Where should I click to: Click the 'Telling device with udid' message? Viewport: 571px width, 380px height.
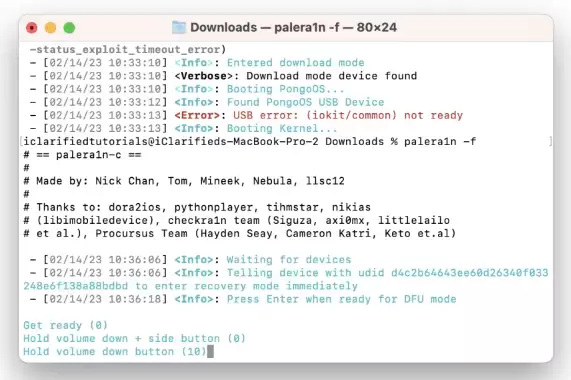[x=387, y=273]
